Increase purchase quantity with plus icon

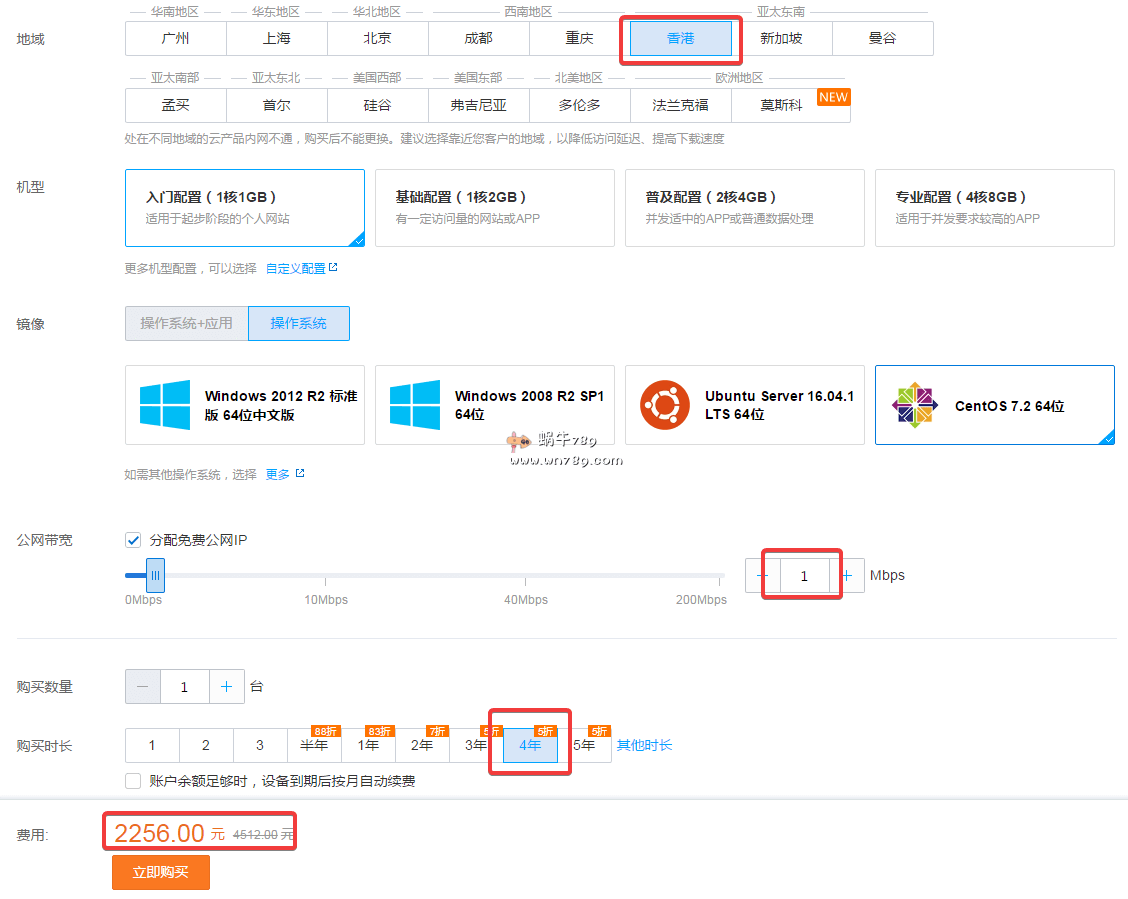226,687
